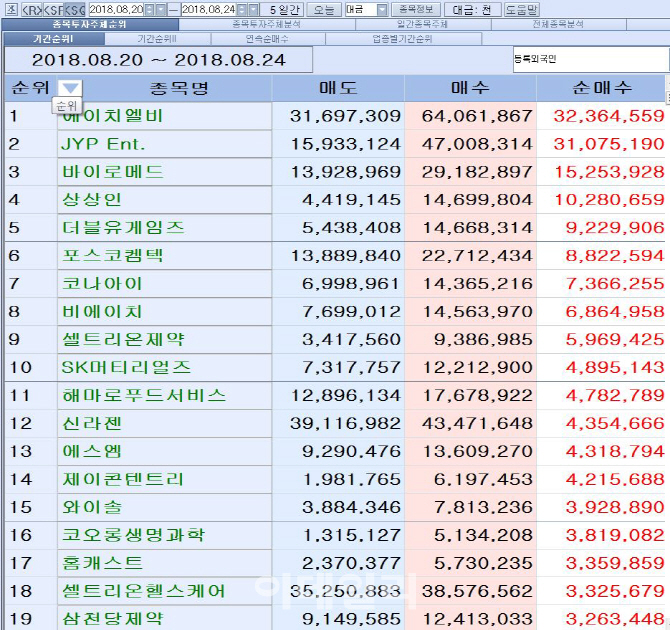Viewport: 670px width, 630px height.
Task: Open stock 바이로메드 in the list
Action: click(x=164, y=172)
